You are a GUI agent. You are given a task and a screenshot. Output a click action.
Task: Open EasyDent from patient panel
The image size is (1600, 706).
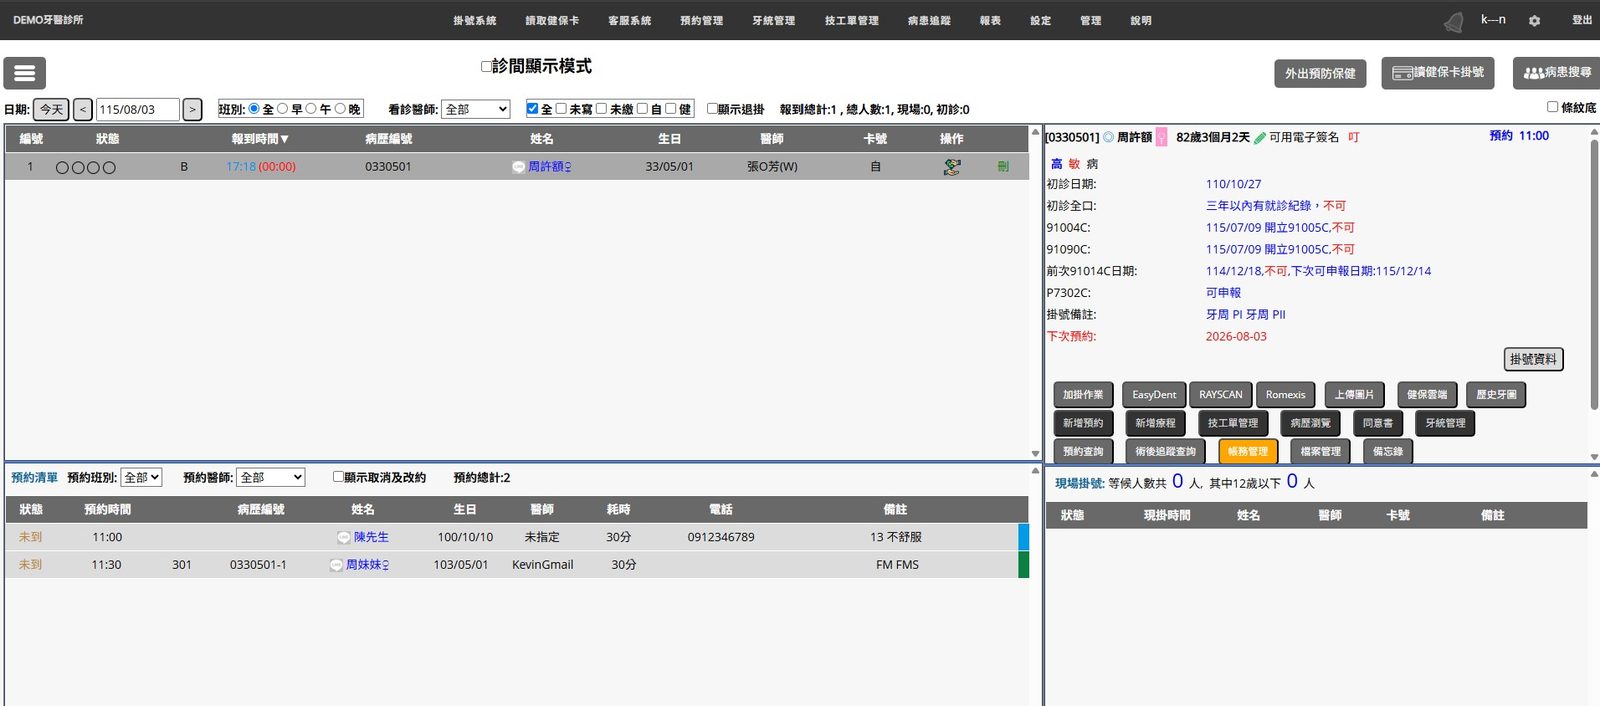pyautogui.click(x=1154, y=395)
